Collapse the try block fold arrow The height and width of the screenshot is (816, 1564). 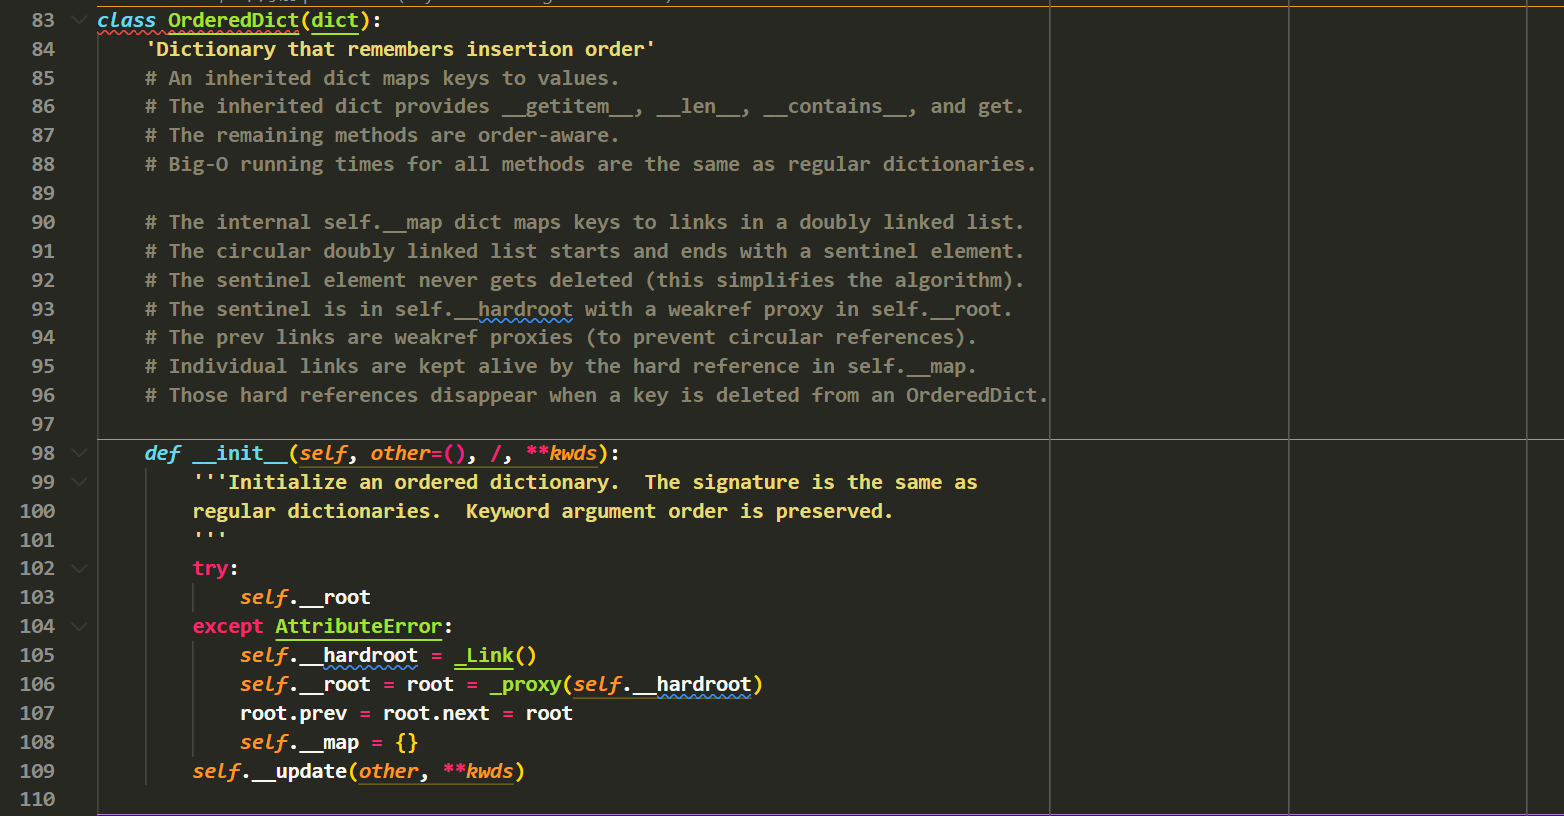tap(78, 568)
